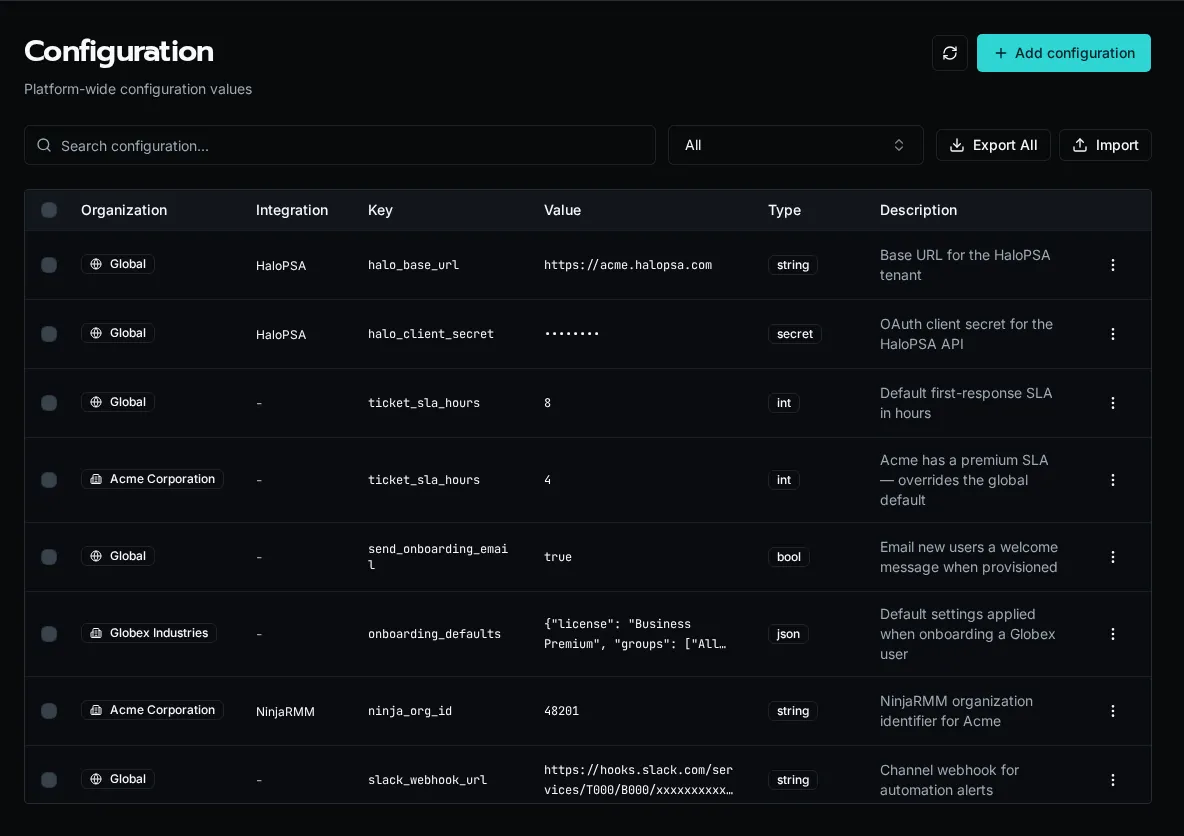Screen dimensions: 1184x836
Task: Check the Acme Corporation ticket_sla_hours checkbox
Action: pos(49,480)
